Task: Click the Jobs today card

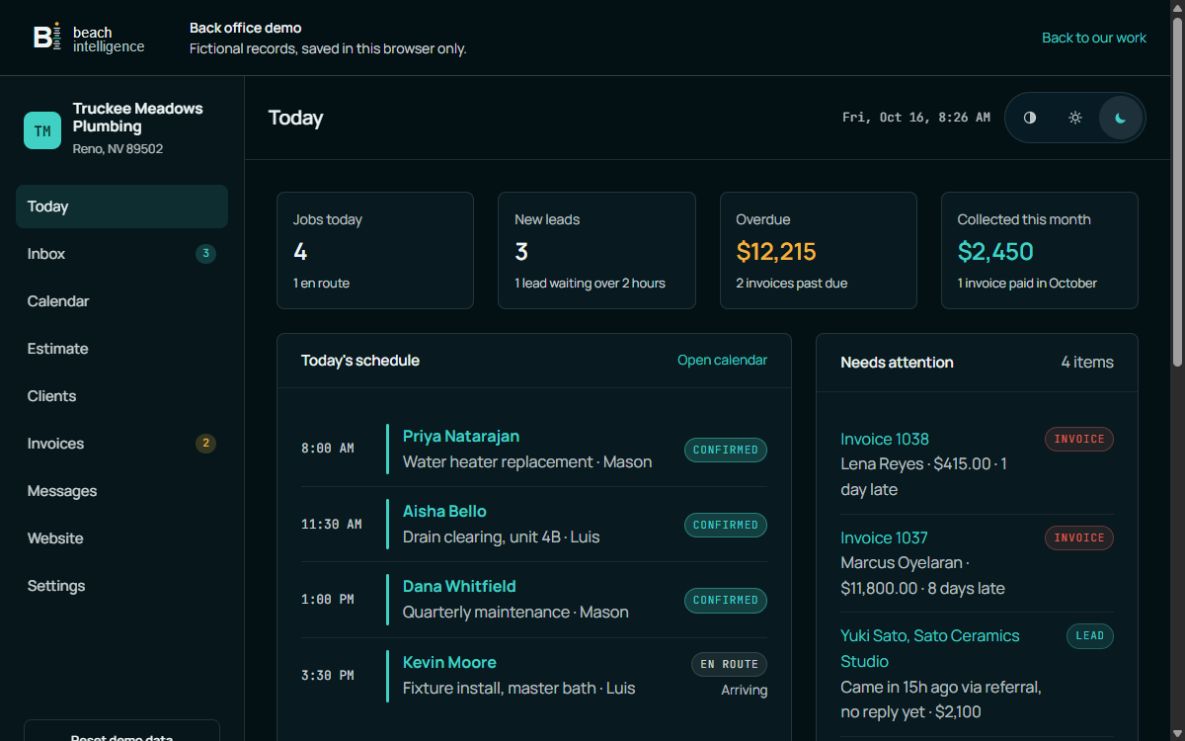Action: (375, 250)
